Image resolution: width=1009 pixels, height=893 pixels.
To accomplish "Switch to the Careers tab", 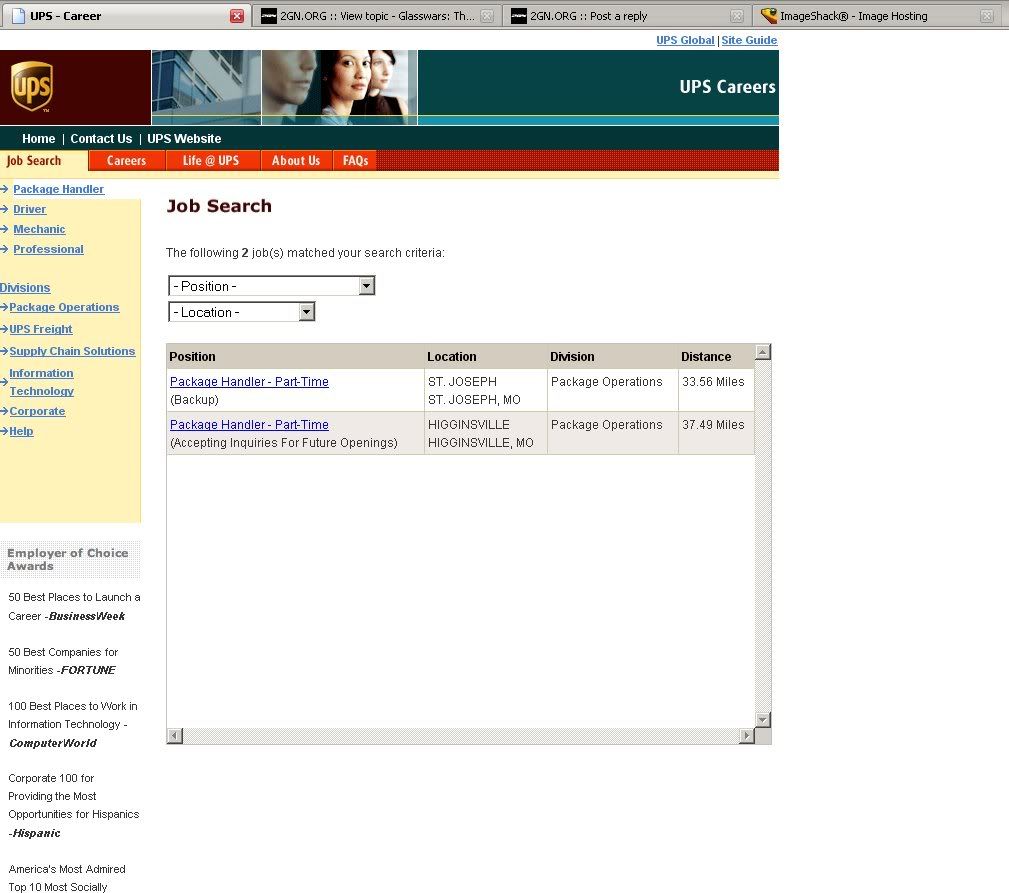I will coord(126,161).
